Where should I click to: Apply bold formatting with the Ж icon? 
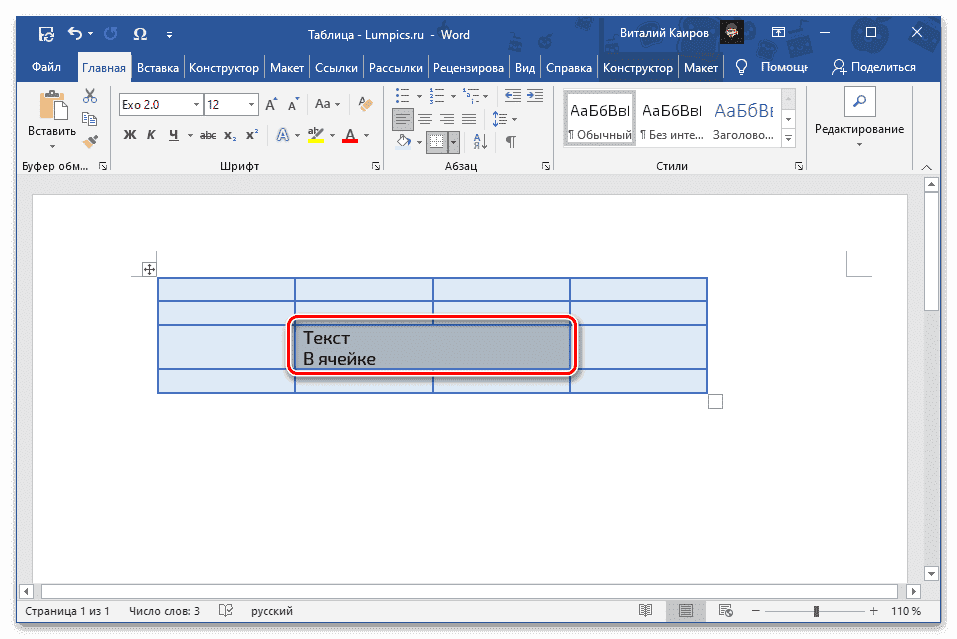[x=129, y=134]
